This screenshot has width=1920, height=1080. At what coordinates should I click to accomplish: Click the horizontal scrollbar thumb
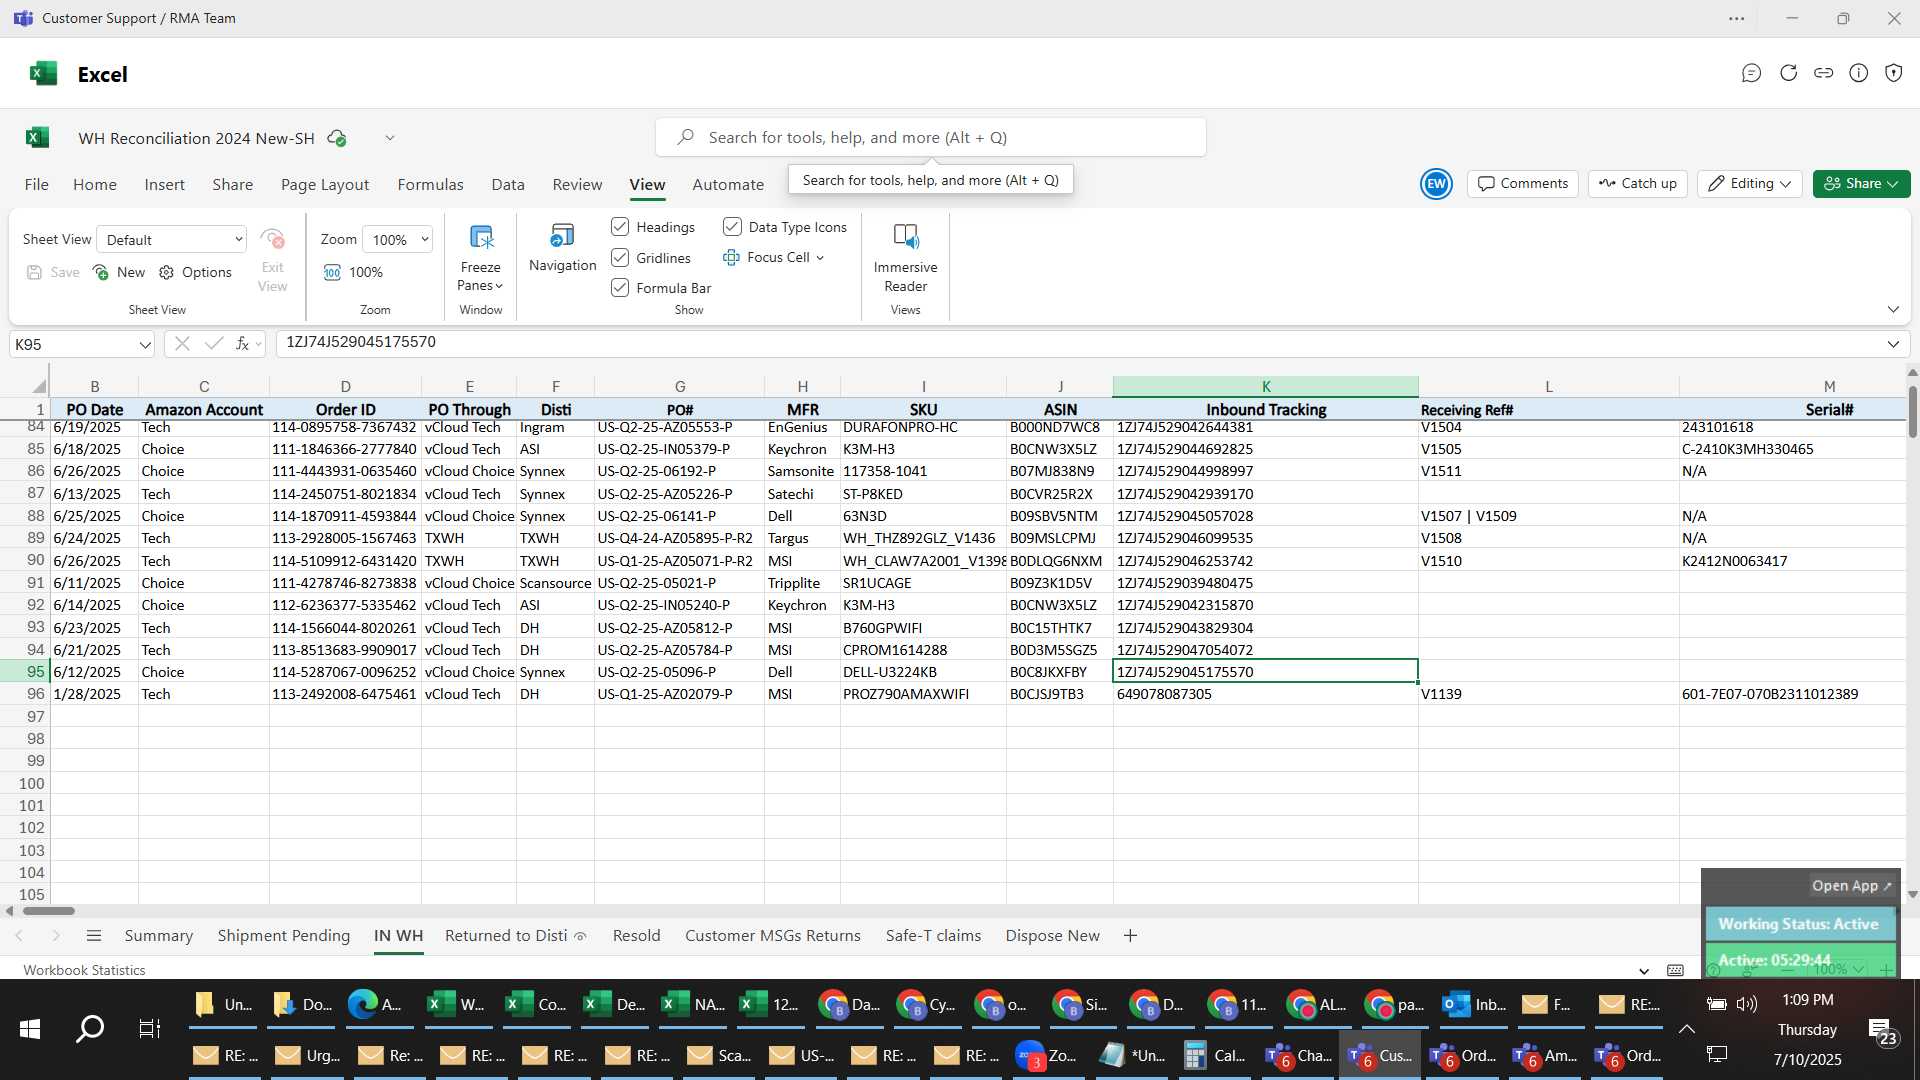pos(49,911)
